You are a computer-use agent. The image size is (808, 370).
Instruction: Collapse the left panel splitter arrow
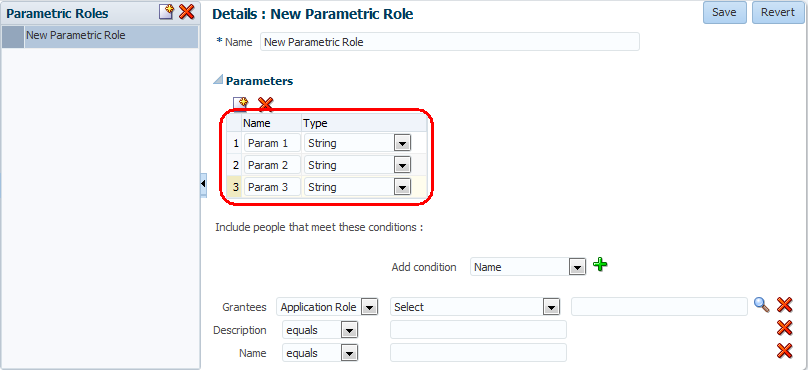coord(203,183)
